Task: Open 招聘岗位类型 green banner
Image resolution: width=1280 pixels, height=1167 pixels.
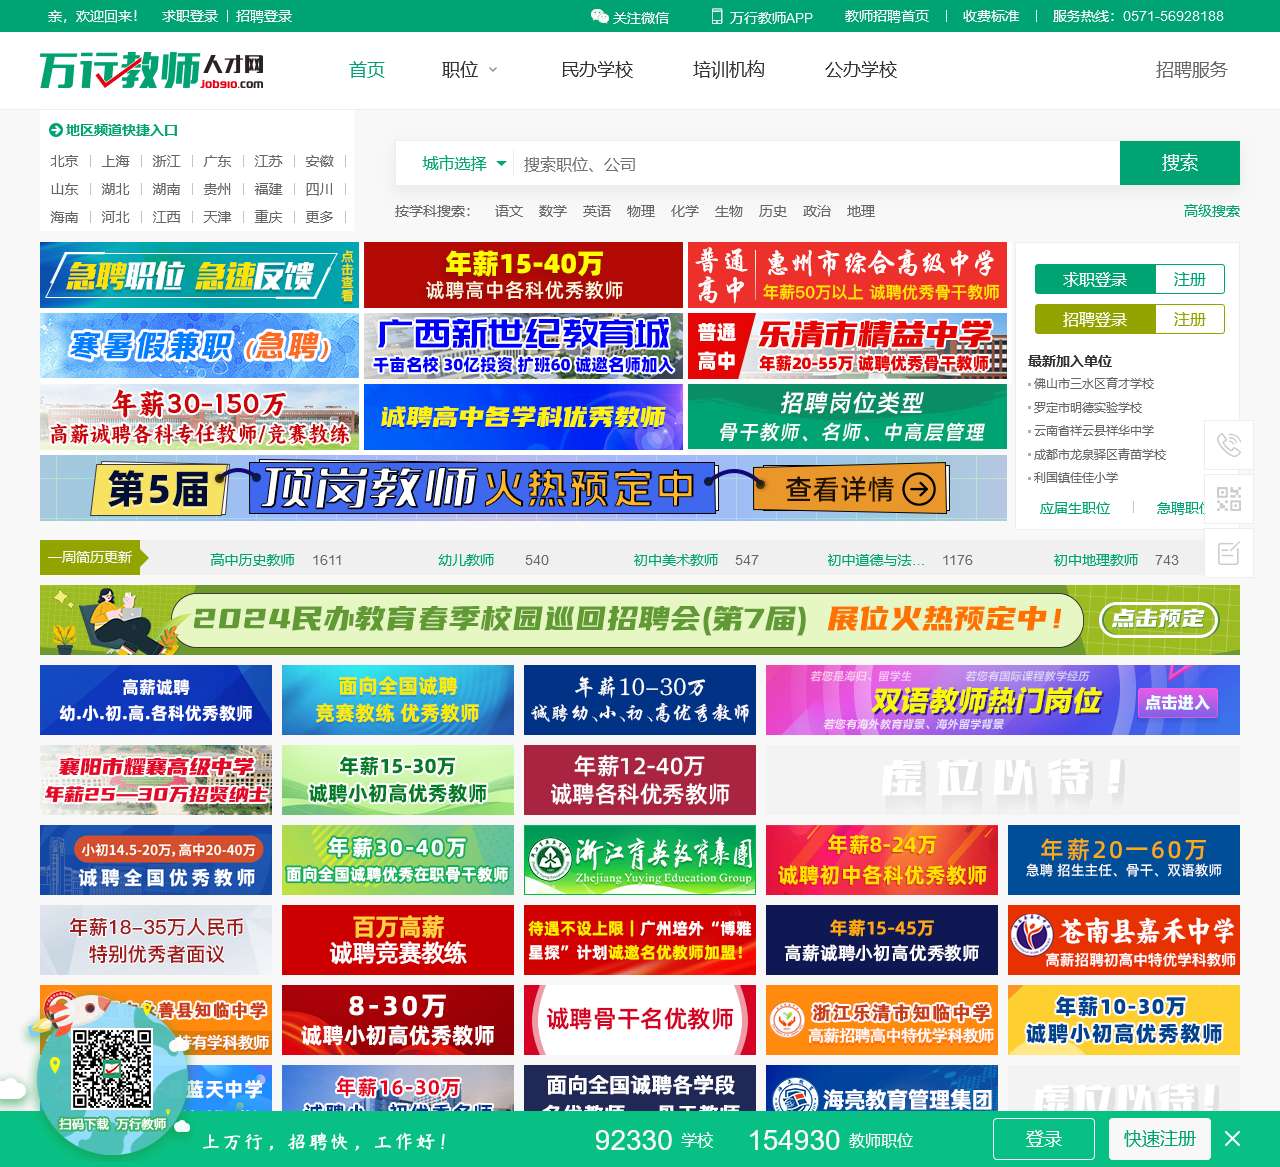Action: (847, 417)
